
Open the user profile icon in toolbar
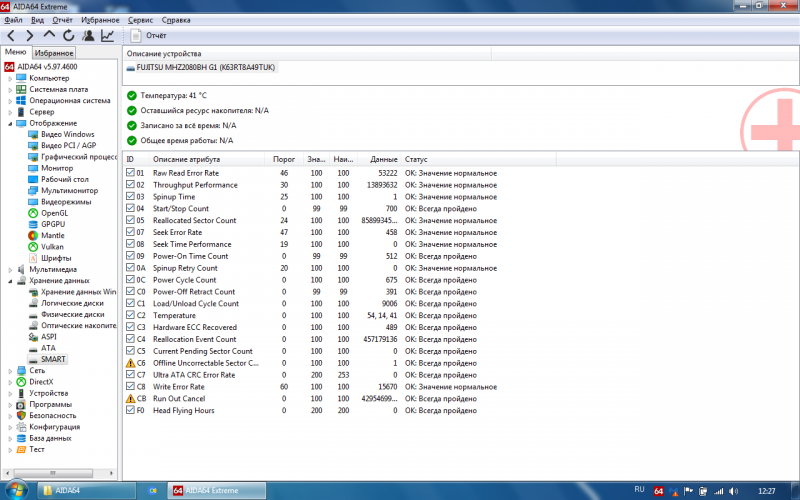click(x=87, y=36)
